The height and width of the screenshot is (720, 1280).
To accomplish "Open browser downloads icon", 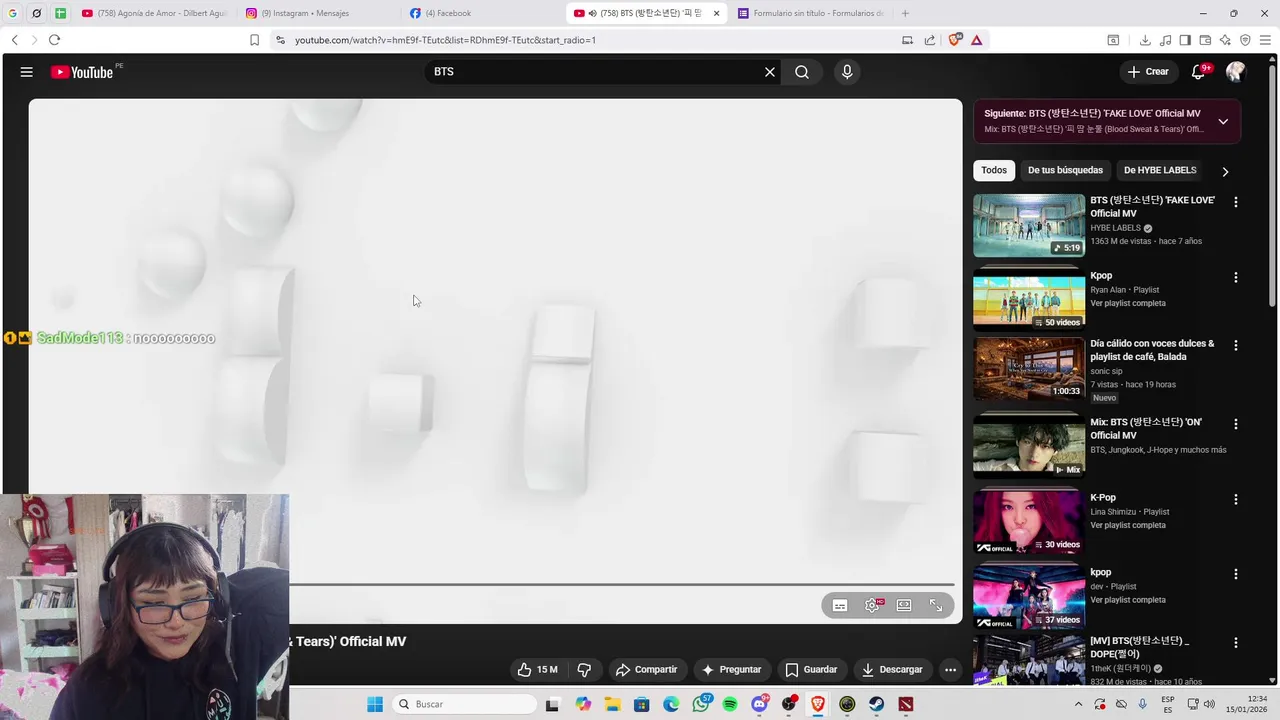I will pos(1145,40).
